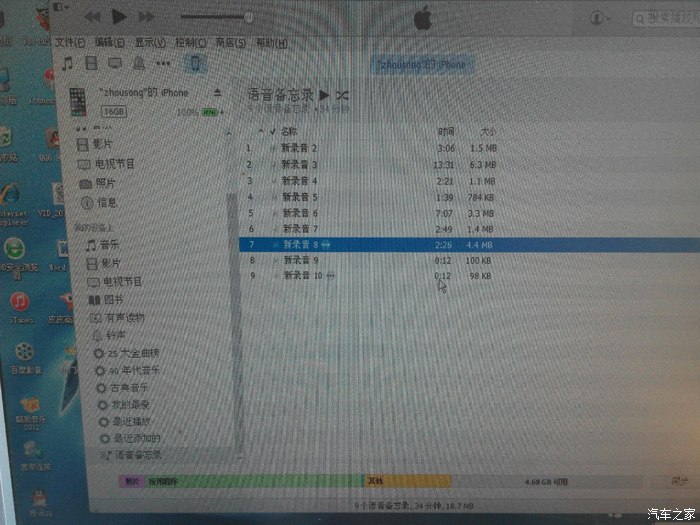The image size is (700, 525).
Task: Open the 文件(F) menu
Action: (70, 42)
